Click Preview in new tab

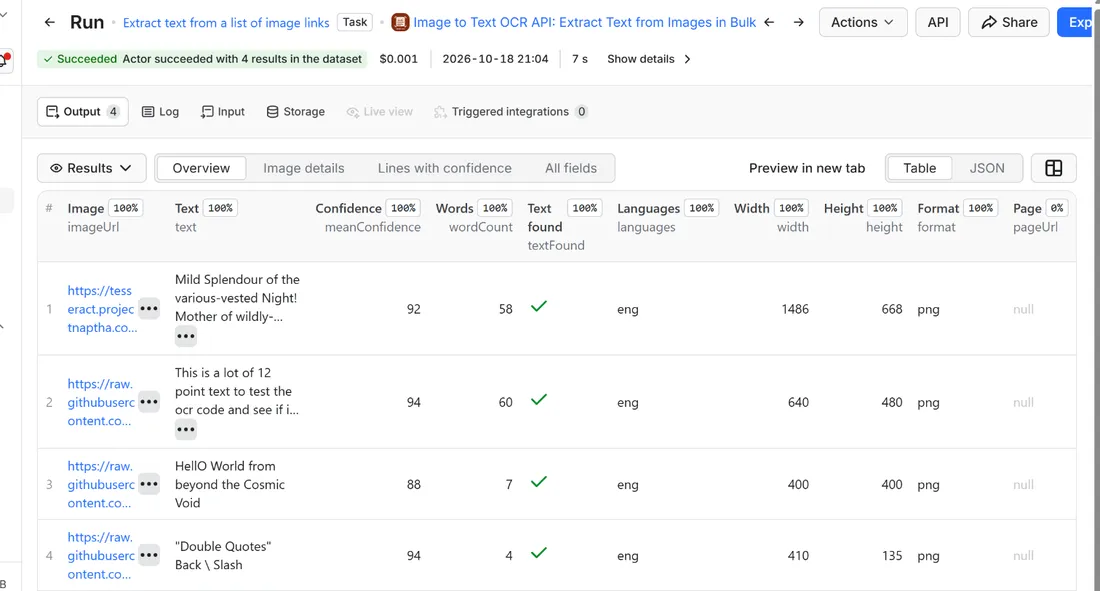[807, 168]
